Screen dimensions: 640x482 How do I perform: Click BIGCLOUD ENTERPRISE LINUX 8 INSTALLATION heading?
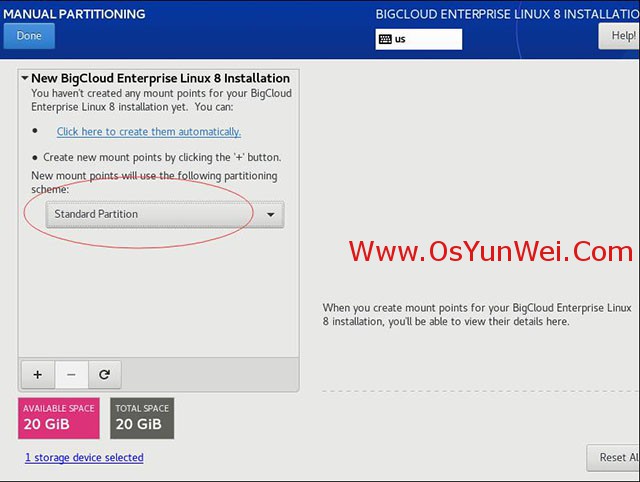pyautogui.click(x=507, y=14)
